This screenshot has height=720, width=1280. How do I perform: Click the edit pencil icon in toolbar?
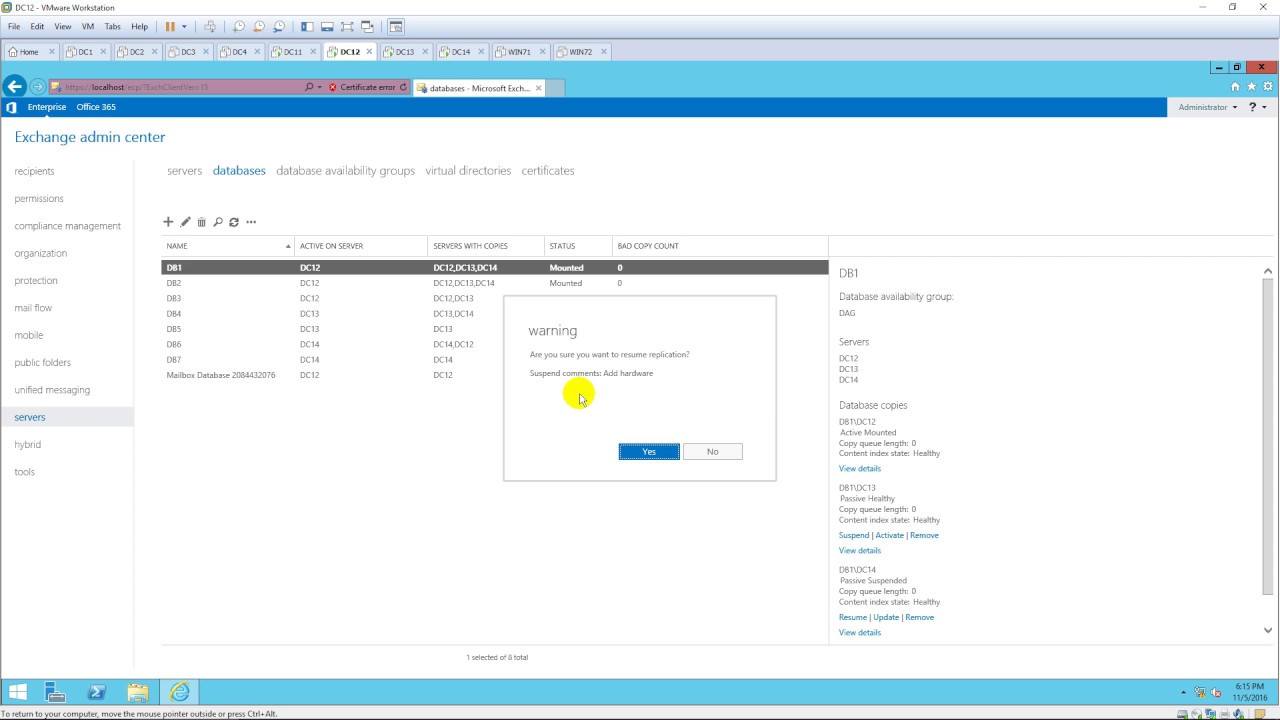[x=185, y=222]
